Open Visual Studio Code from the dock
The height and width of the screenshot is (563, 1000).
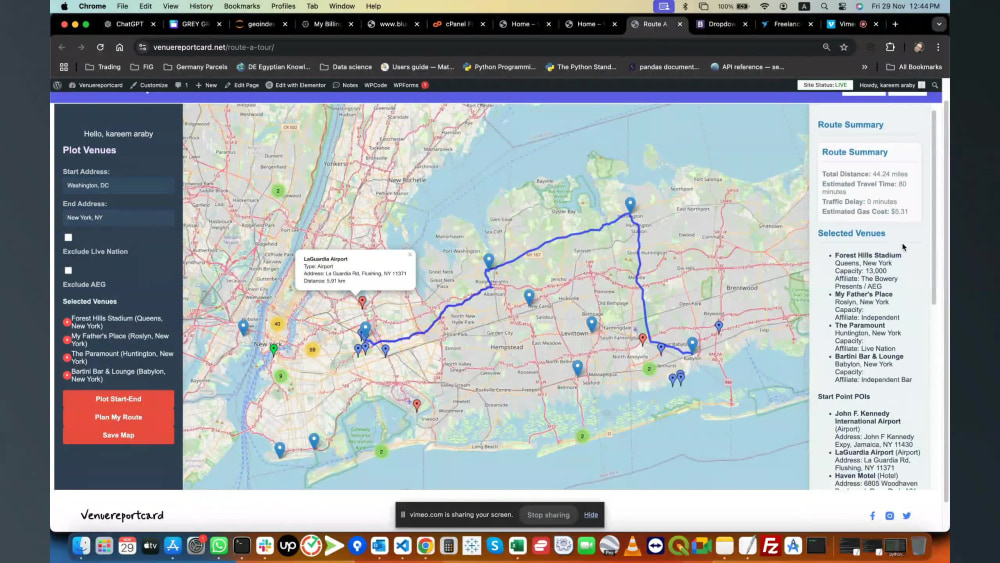point(402,546)
